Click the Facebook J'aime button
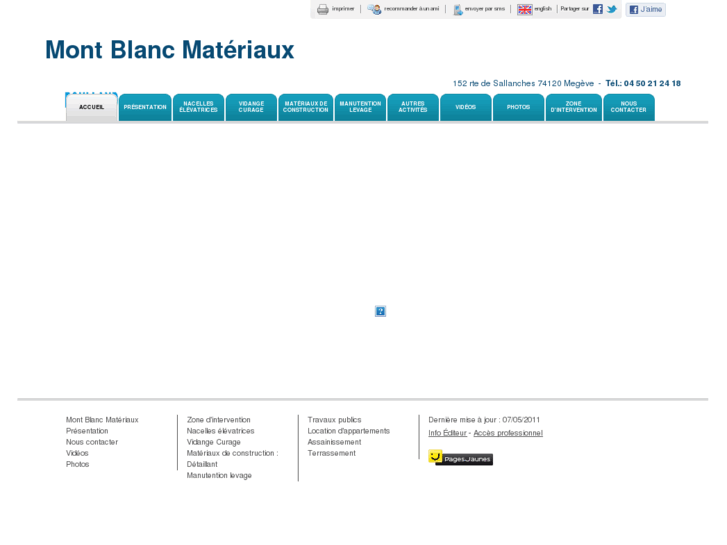 pos(645,9)
